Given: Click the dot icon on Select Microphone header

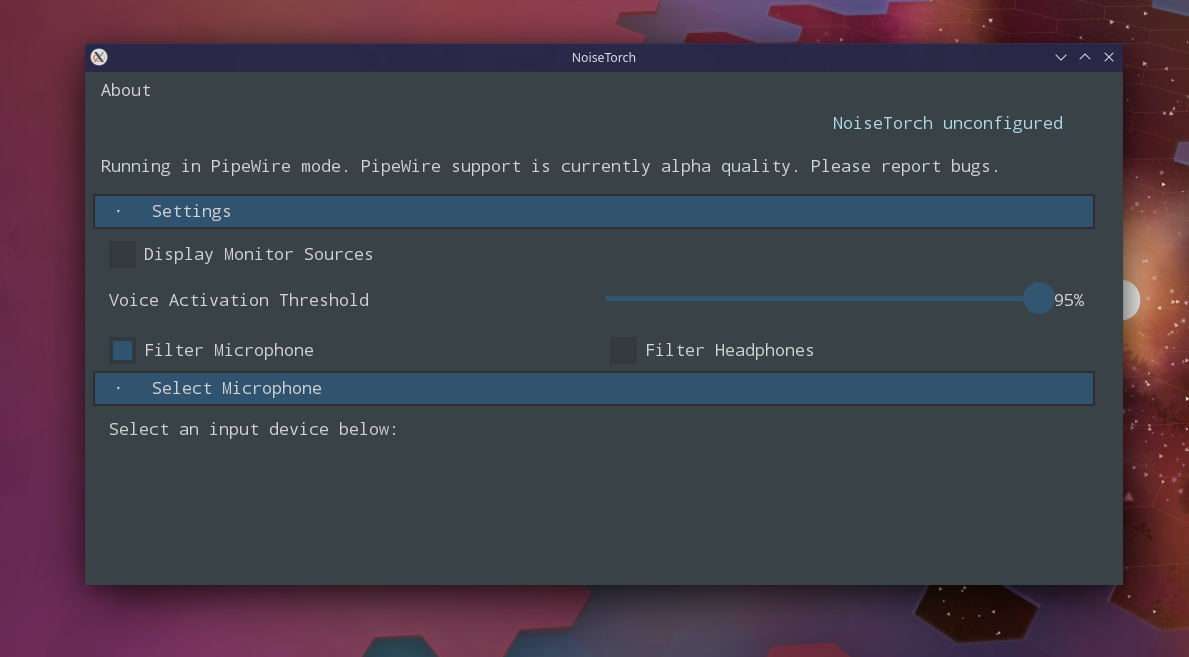Looking at the screenshot, I should pyautogui.click(x=118, y=388).
